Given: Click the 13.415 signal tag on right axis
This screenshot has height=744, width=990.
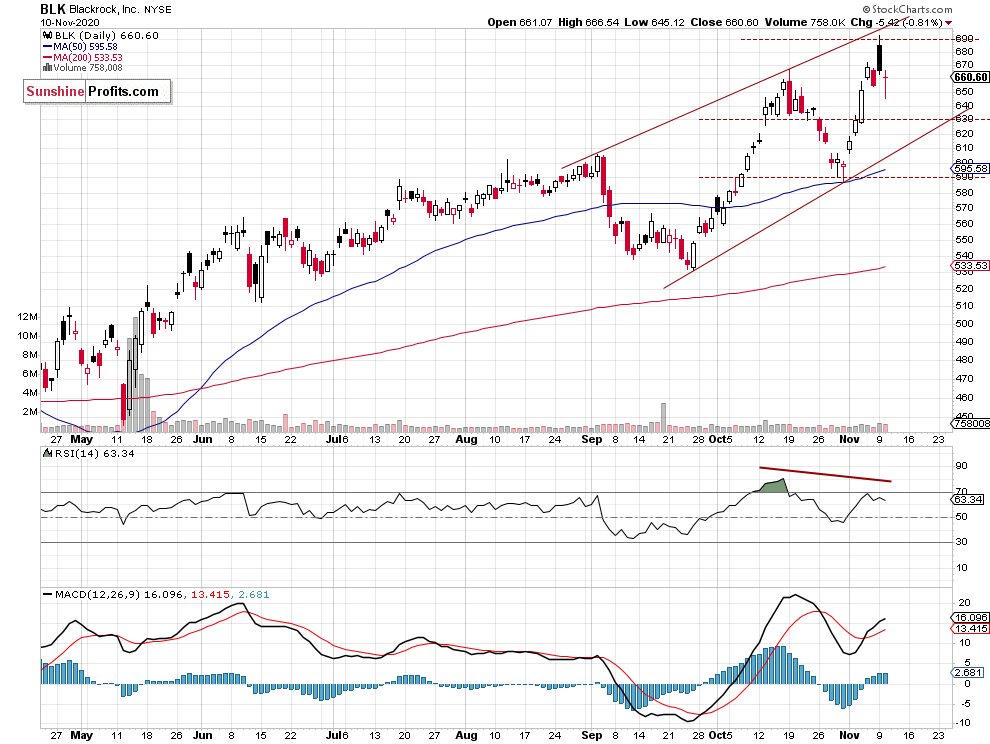Looking at the screenshot, I should point(970,628).
